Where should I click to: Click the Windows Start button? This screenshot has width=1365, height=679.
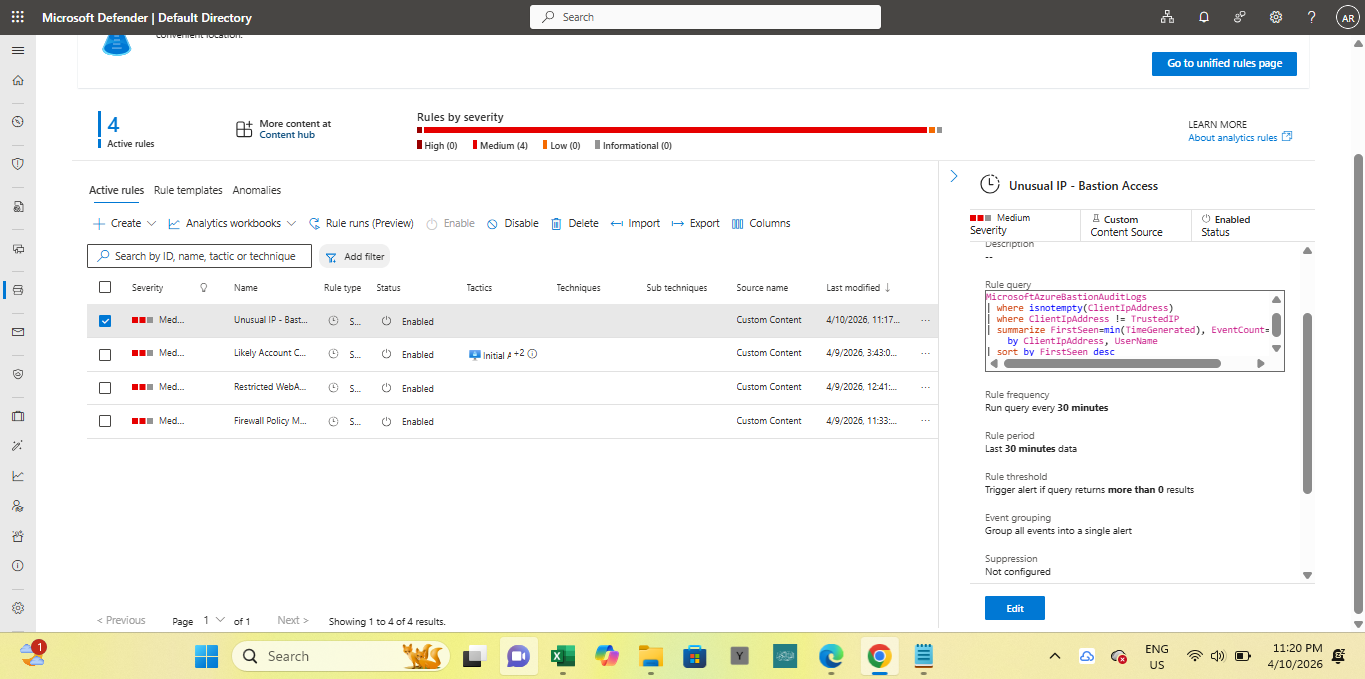pyautogui.click(x=206, y=656)
